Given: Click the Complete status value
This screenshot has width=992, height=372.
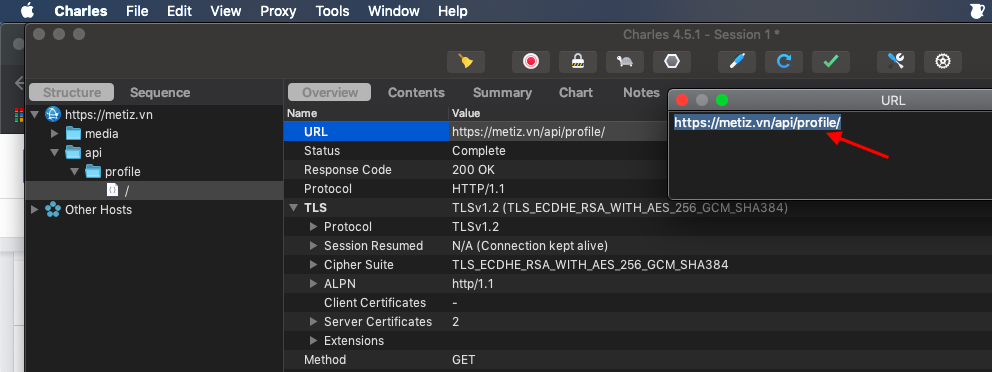Looking at the screenshot, I should coord(479,151).
